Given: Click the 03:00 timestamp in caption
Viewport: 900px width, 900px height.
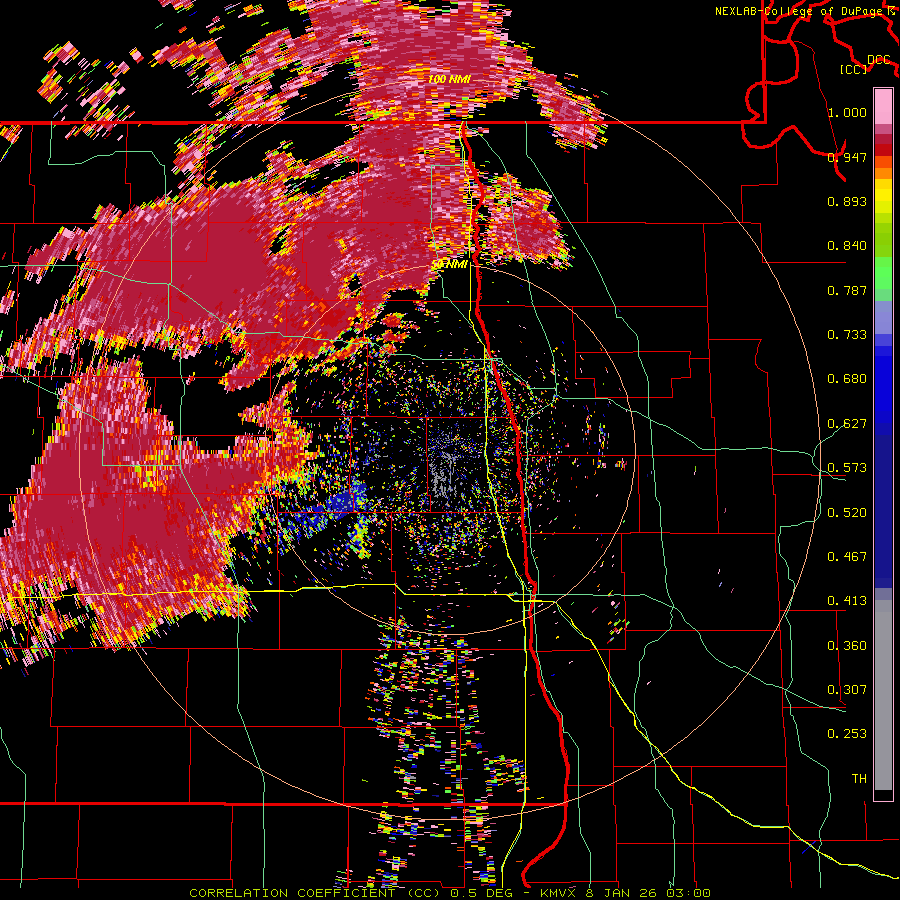Looking at the screenshot, I should tap(689, 893).
